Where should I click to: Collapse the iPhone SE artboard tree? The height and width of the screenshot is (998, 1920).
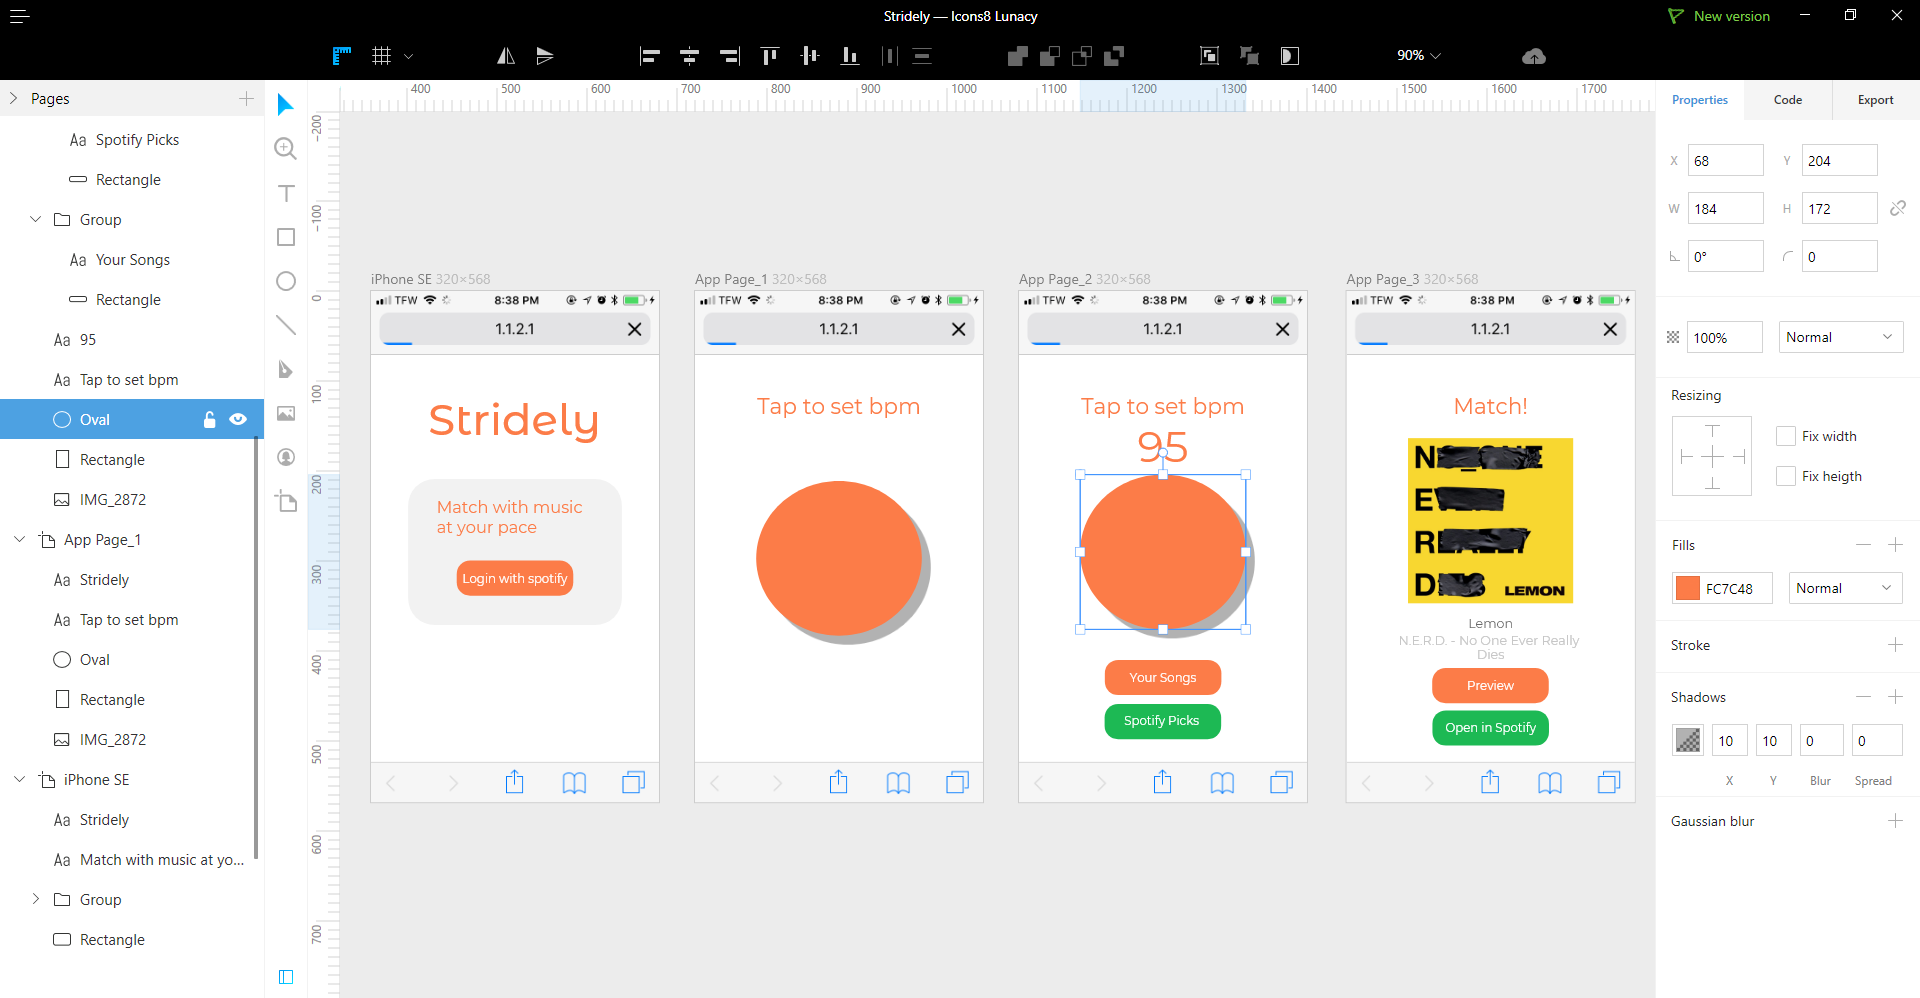(19, 779)
